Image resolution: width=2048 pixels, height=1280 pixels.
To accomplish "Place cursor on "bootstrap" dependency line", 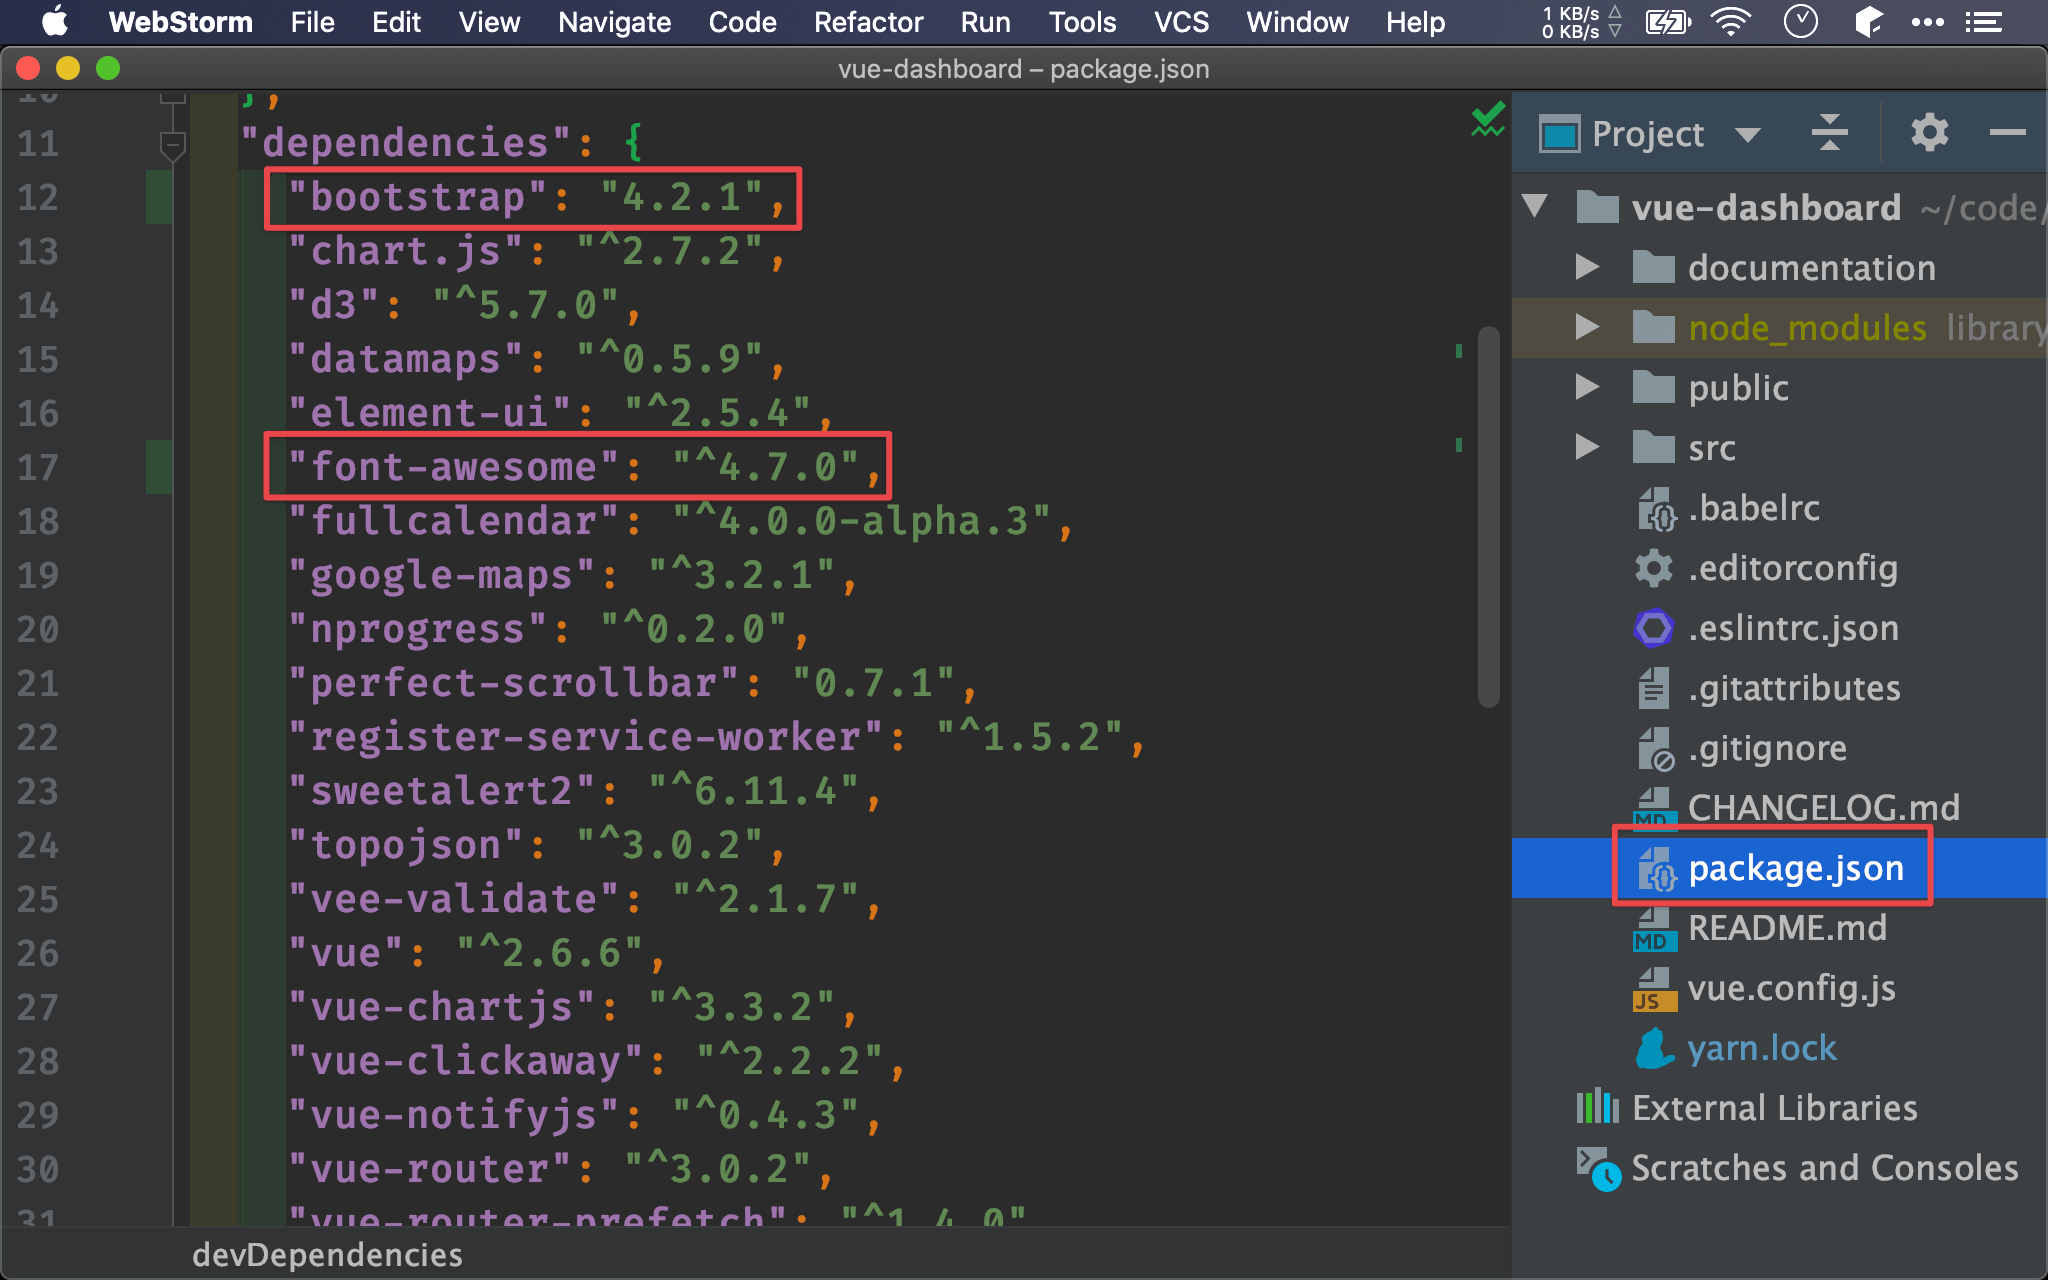I will pos(536,197).
